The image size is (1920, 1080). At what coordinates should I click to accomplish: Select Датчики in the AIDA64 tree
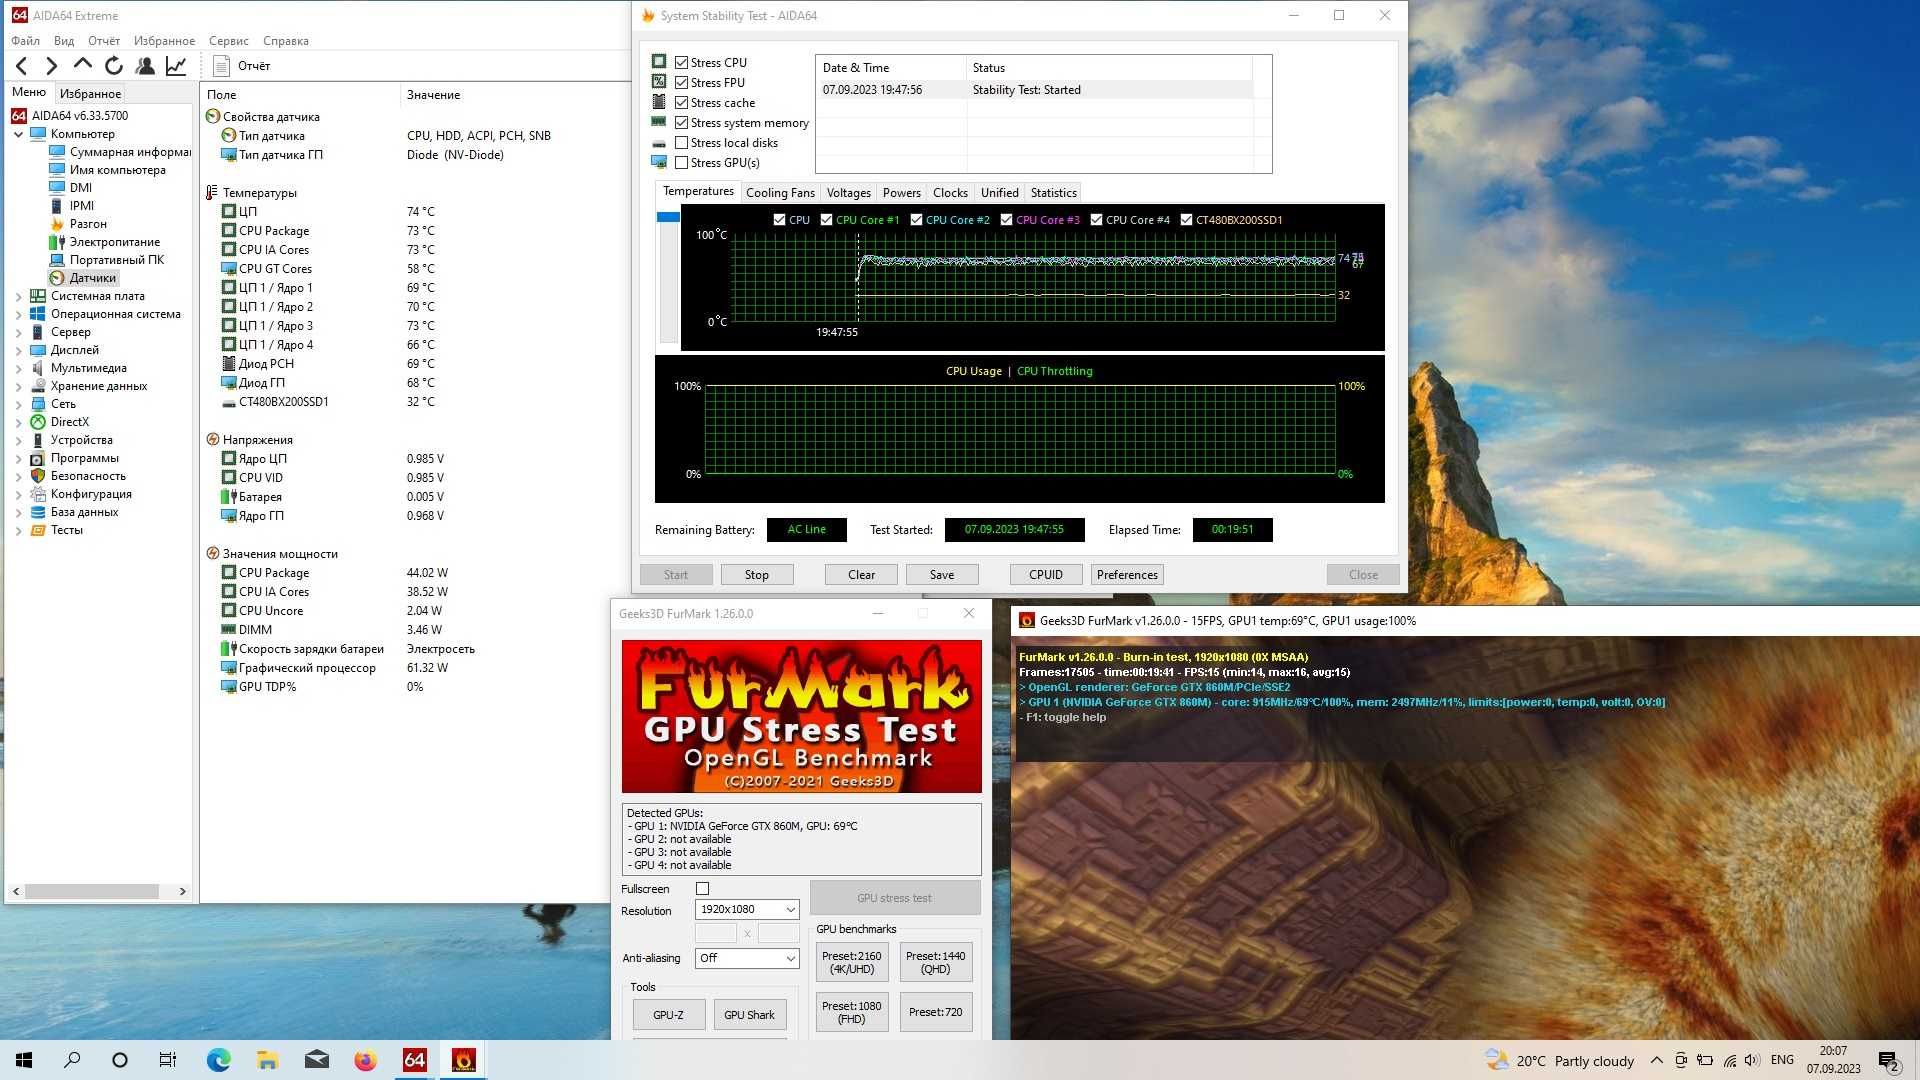coord(93,278)
